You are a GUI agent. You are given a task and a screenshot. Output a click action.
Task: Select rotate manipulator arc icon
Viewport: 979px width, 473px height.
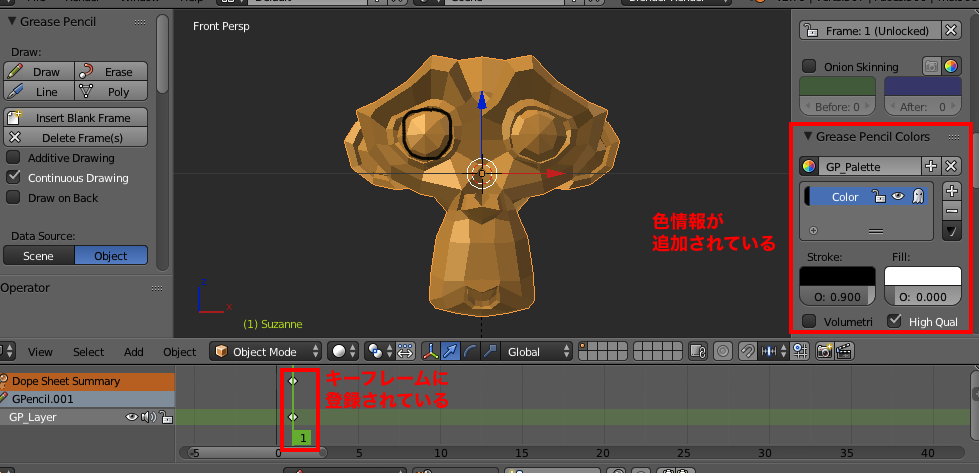[x=470, y=352]
